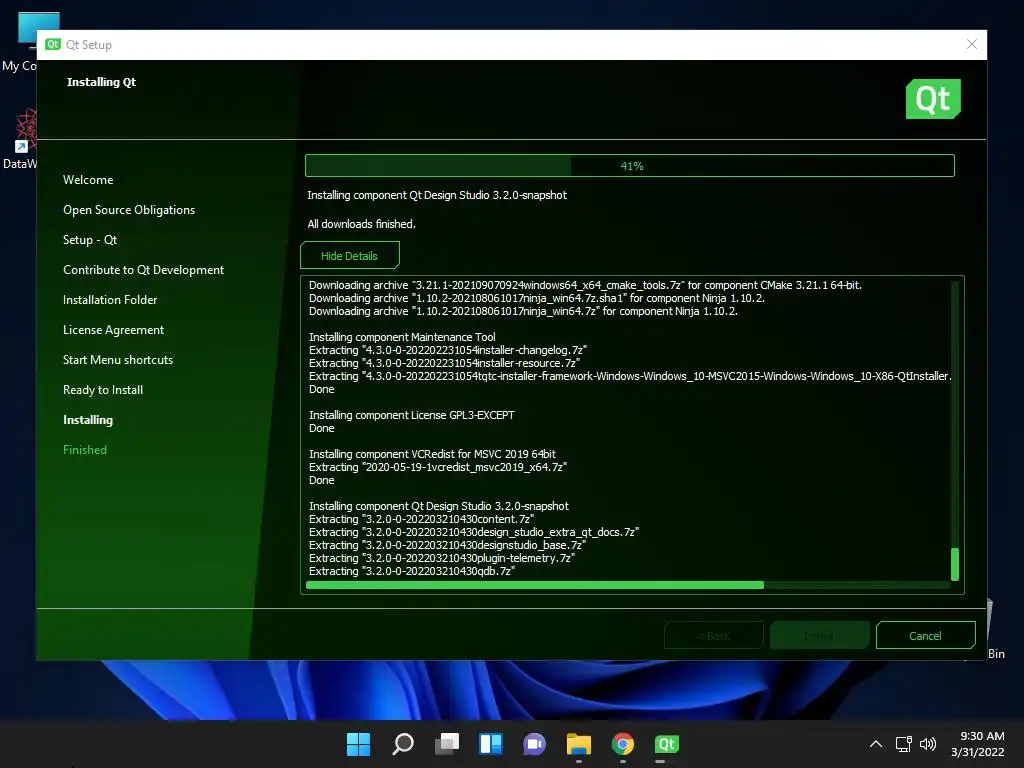1024x768 pixels.
Task: Click log line extracting content.7z
Action: pyautogui.click(x=421, y=519)
